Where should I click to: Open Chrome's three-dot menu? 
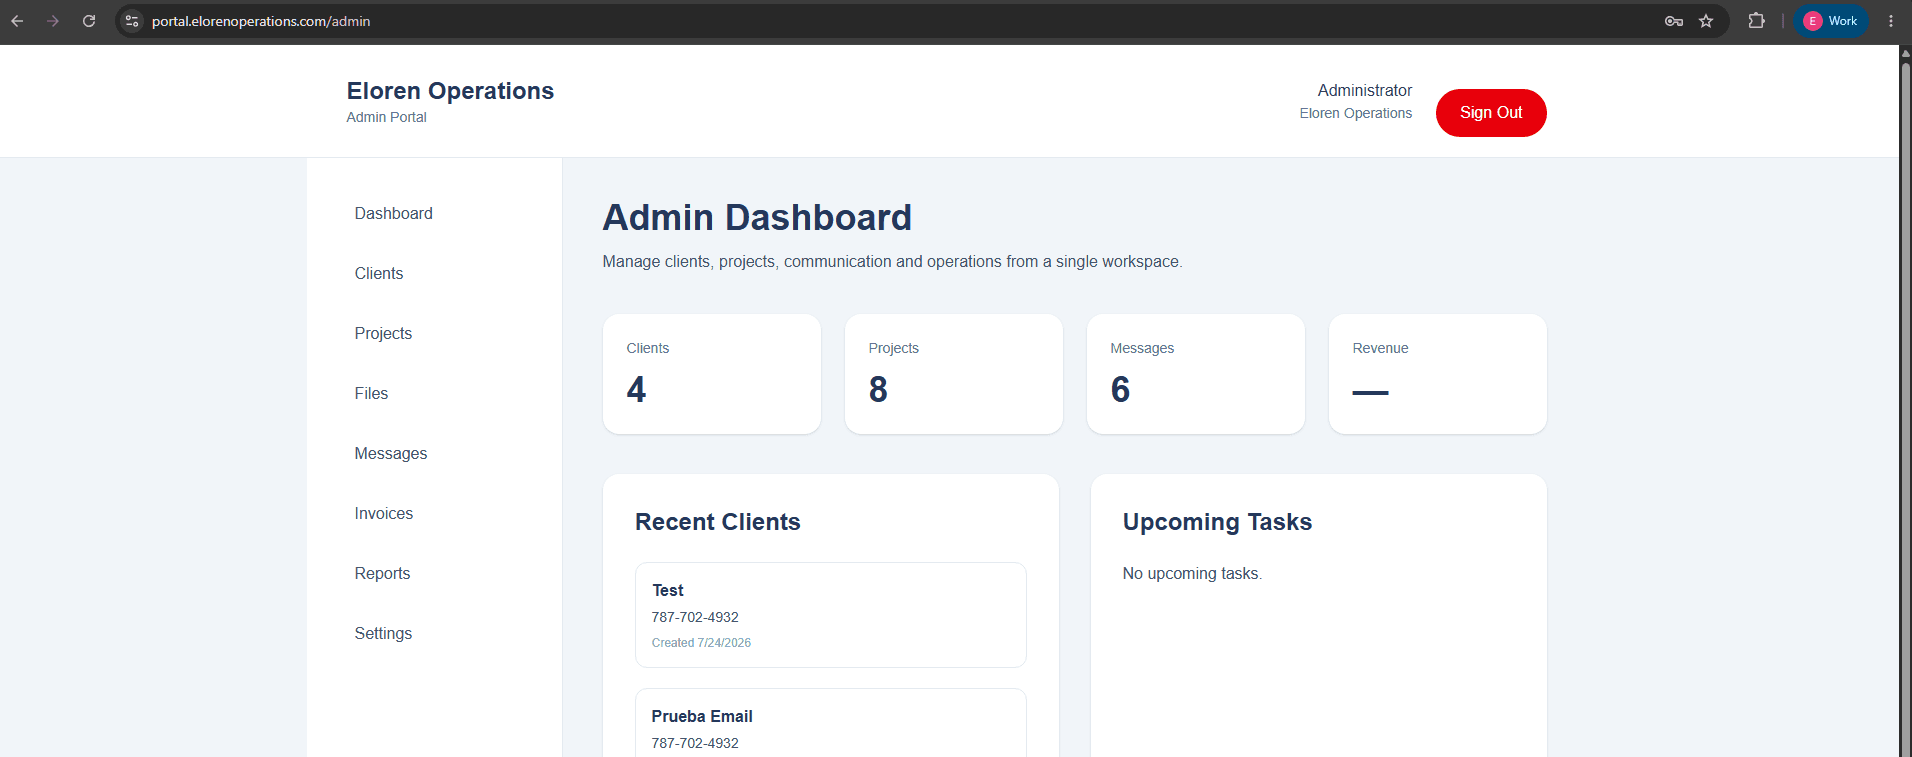click(x=1891, y=21)
